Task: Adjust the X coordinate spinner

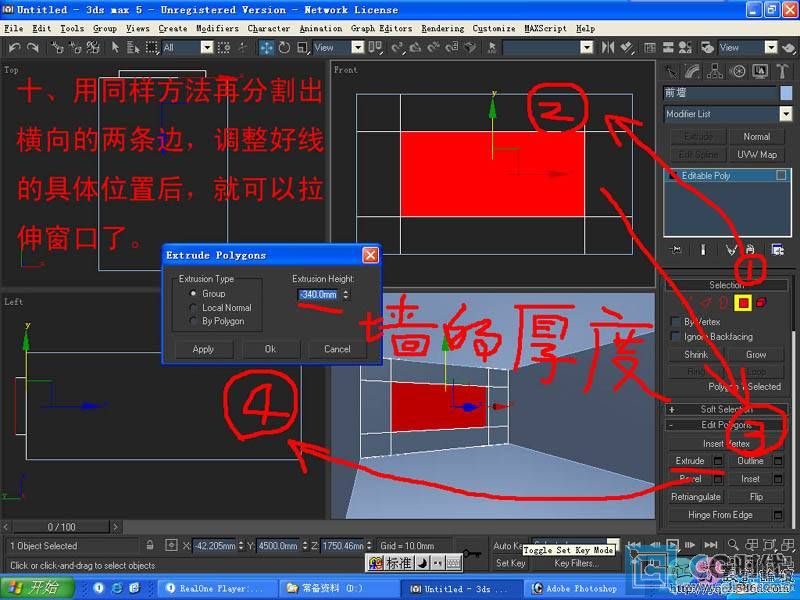Action: (241, 545)
